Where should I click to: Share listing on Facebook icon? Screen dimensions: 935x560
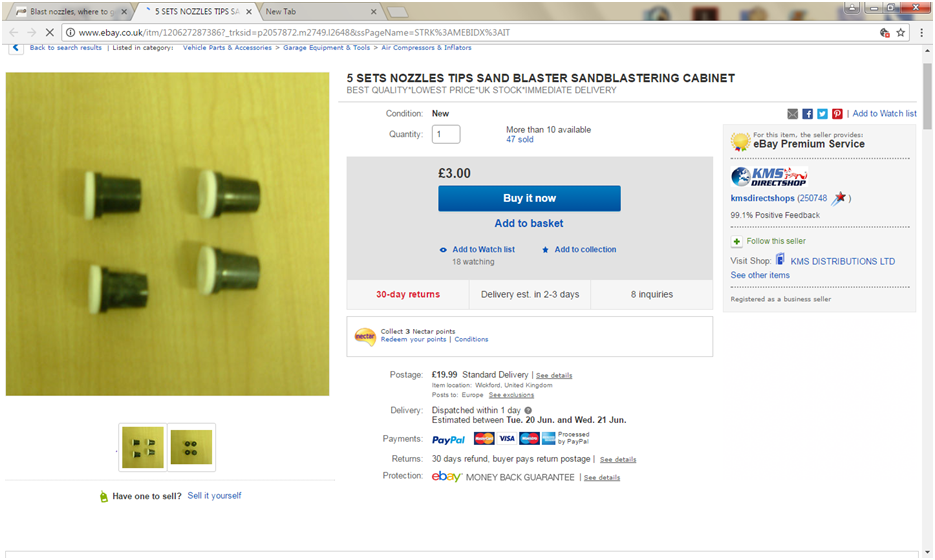[x=807, y=114]
